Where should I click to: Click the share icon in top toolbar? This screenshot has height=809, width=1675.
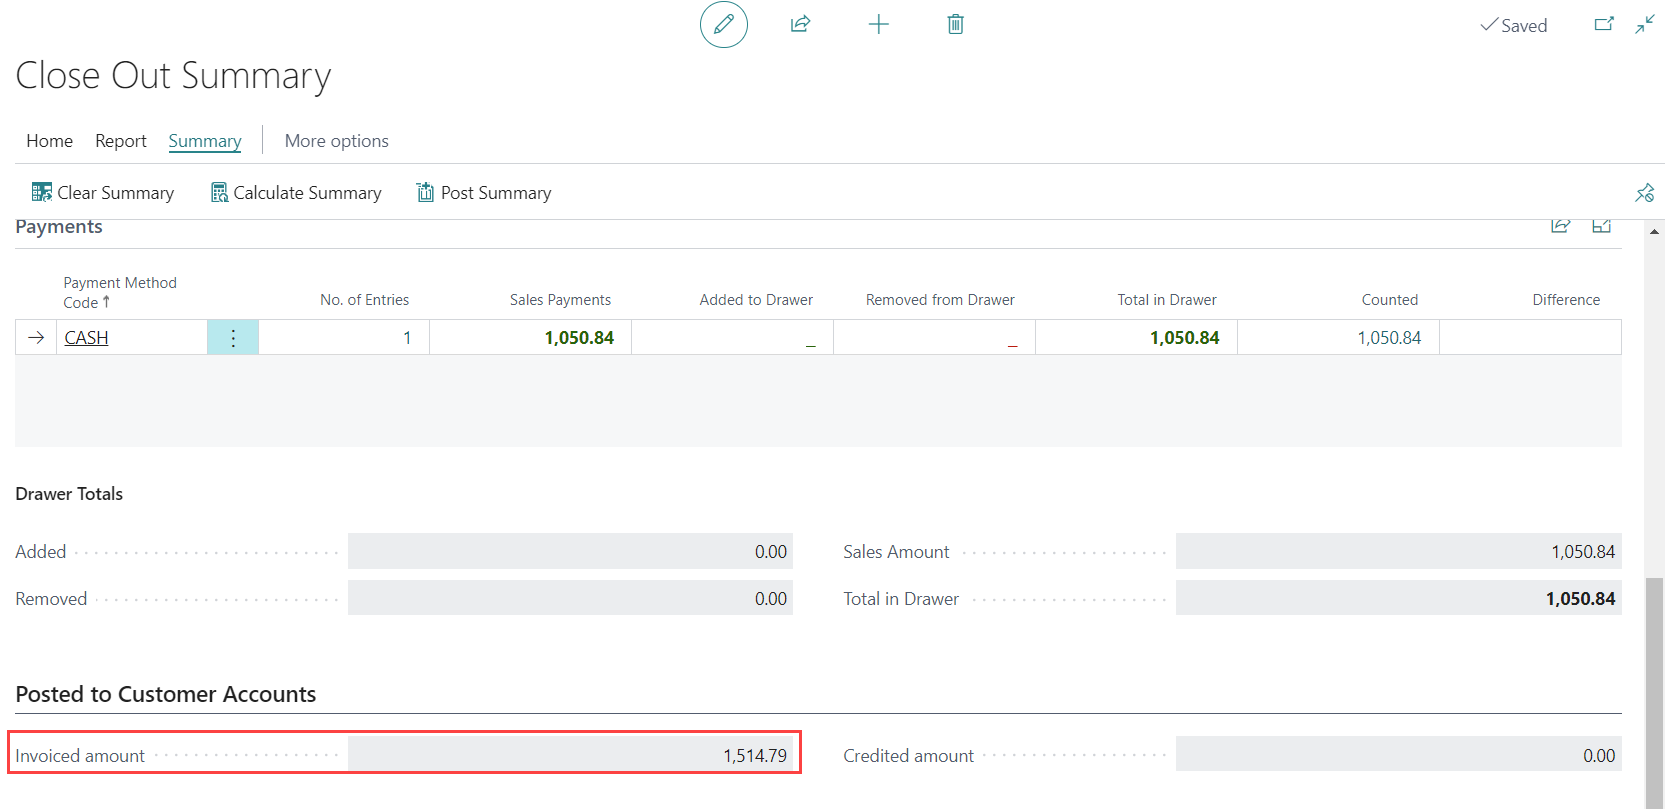point(800,24)
